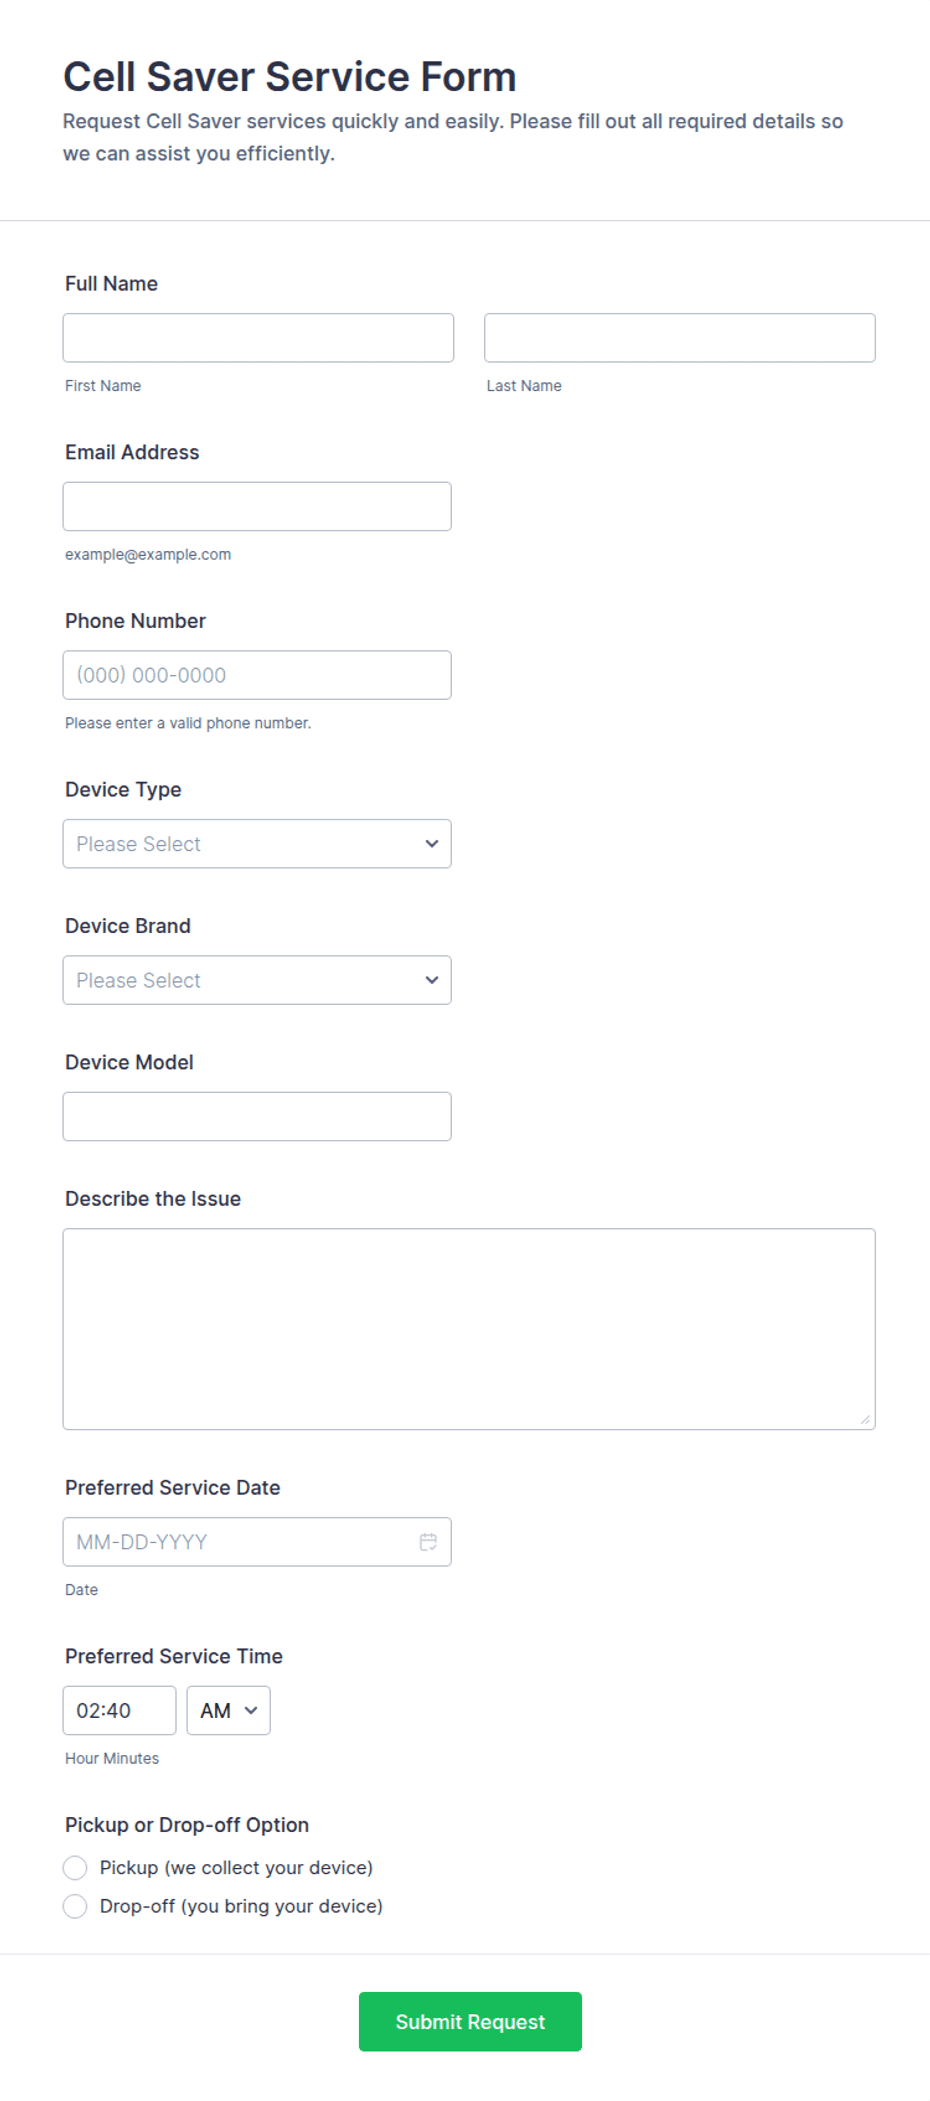Viewport: 930px width, 2101px height.
Task: Open the Device Type Please Select dropdown
Action: (x=257, y=844)
